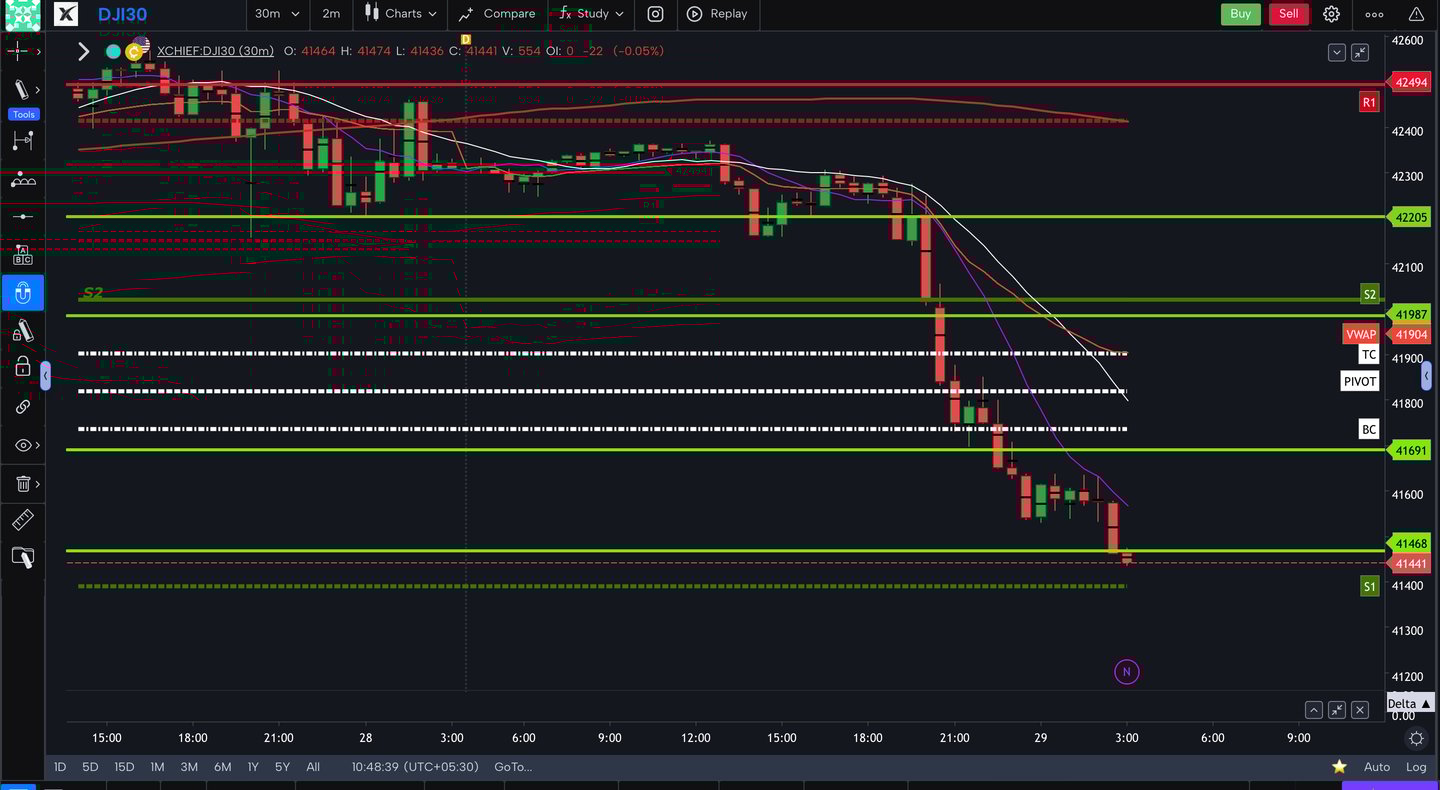
Task: Close the lower Delta pane
Action: point(1360,710)
